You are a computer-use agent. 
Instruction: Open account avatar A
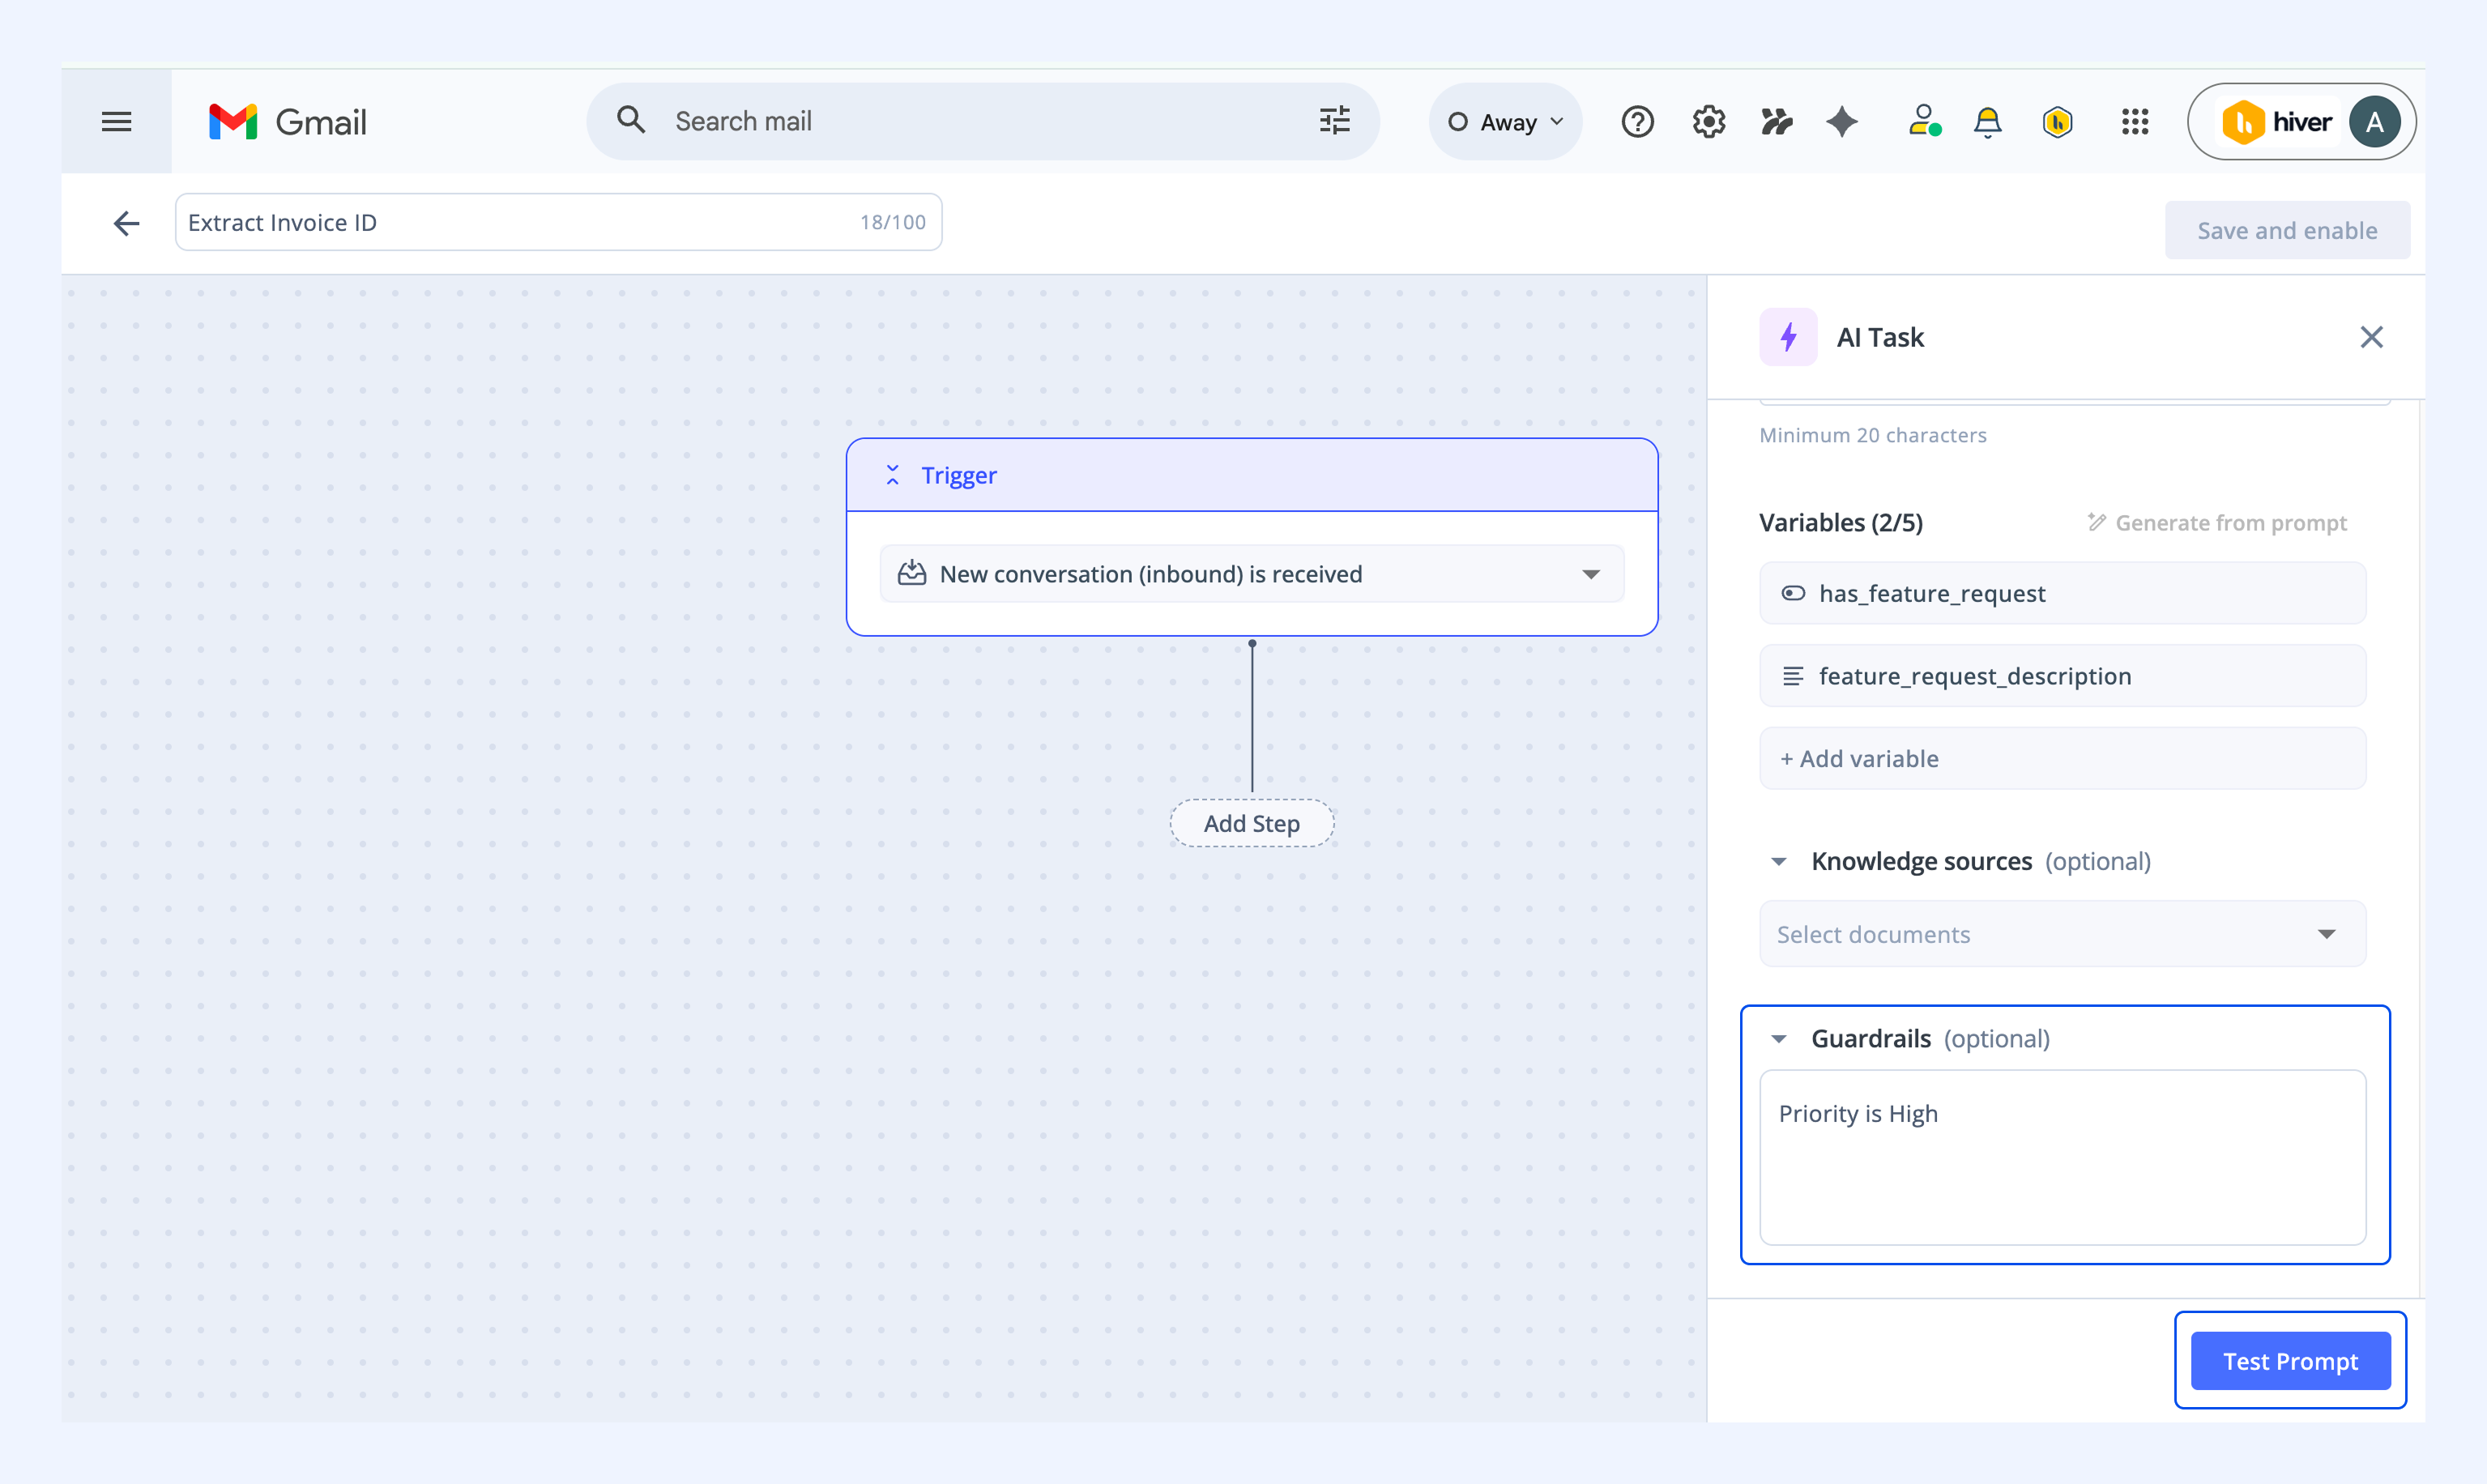click(x=2374, y=122)
